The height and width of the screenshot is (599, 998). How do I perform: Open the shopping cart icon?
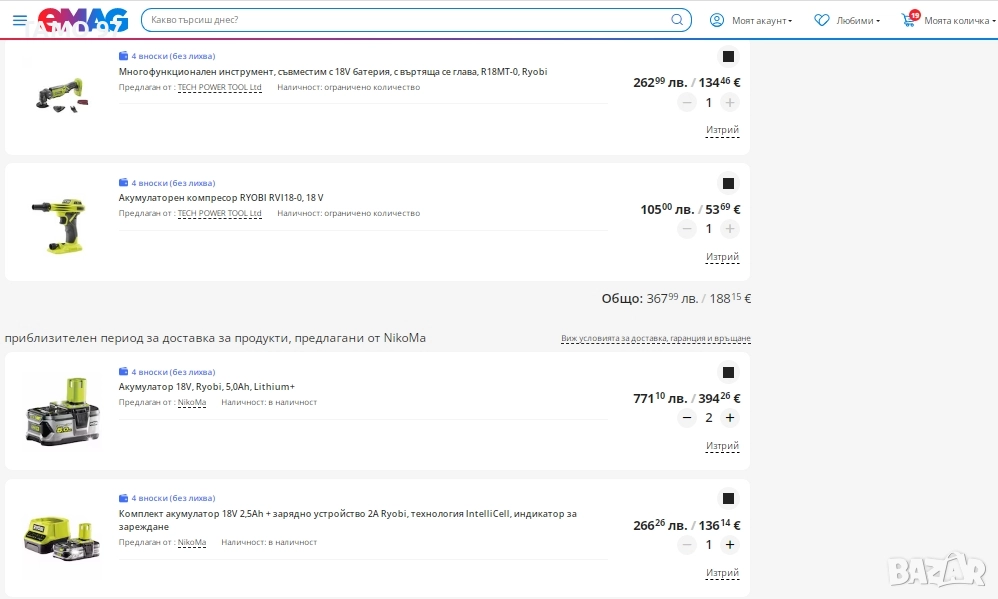pyautogui.click(x=909, y=20)
